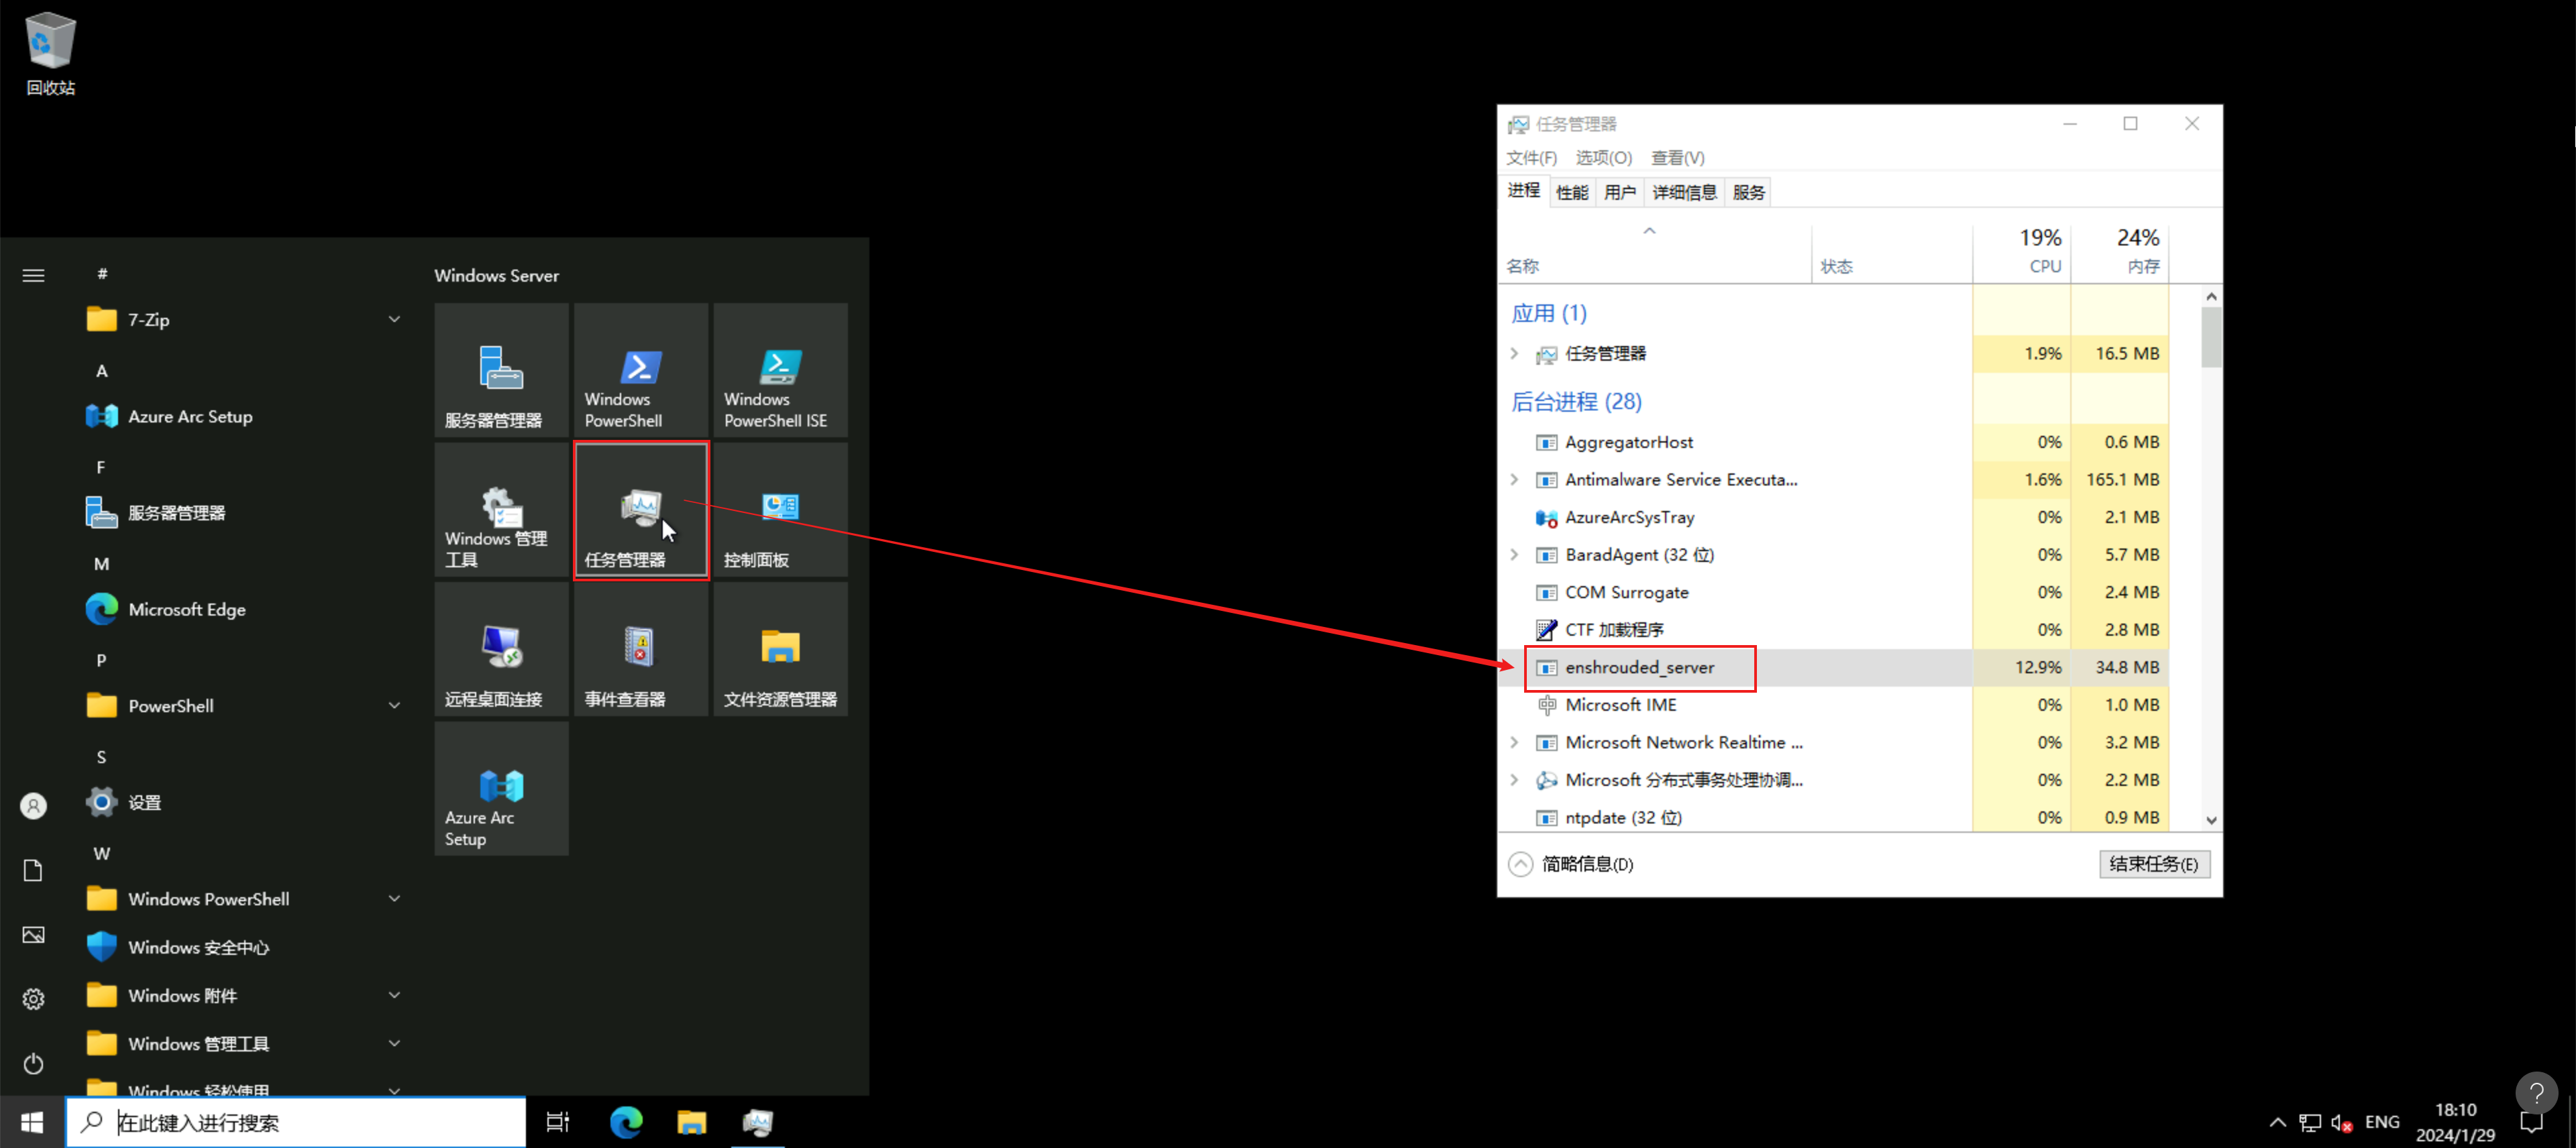Image resolution: width=2576 pixels, height=1148 pixels.
Task: Select the COM Surrogate process row
Action: [x=1834, y=592]
